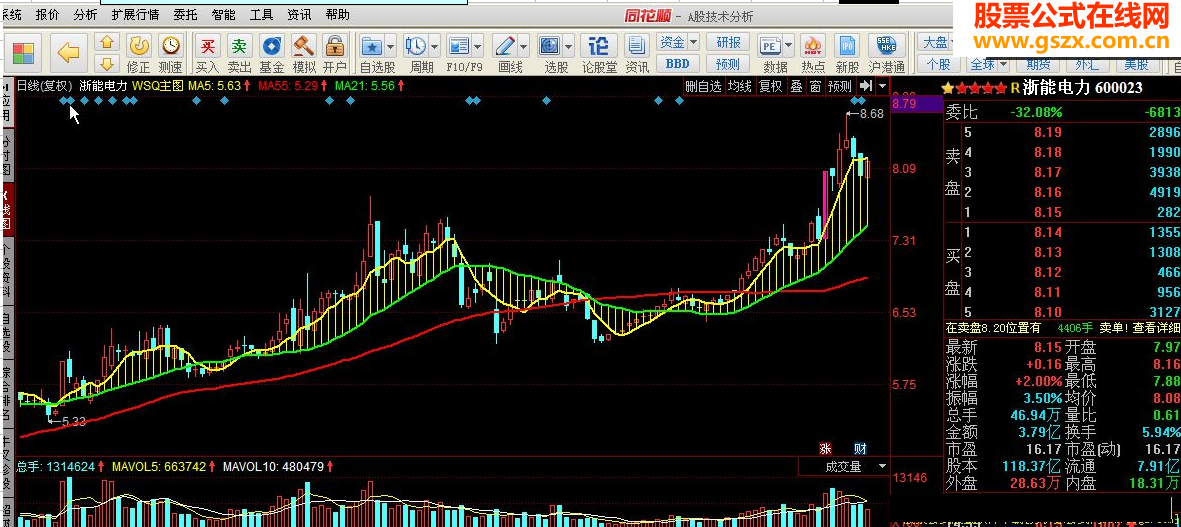Open the 基金 fund icon
The image size is (1181, 527).
pyautogui.click(x=272, y=45)
